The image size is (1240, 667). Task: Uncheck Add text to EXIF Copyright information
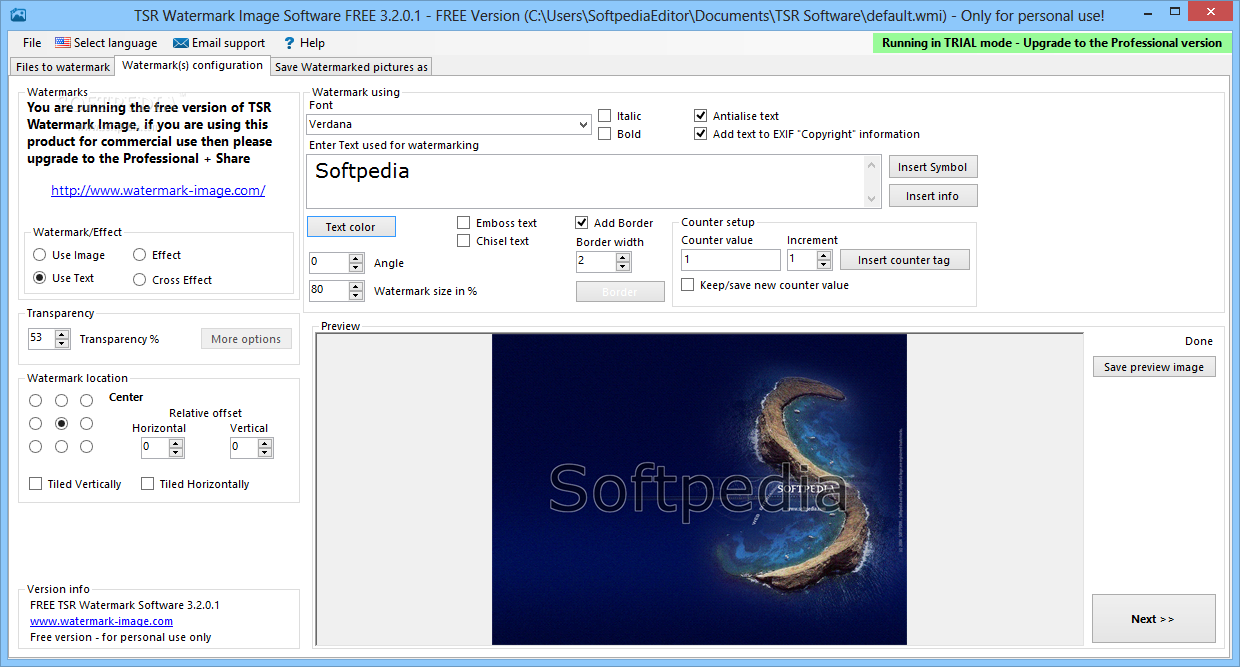coord(701,134)
